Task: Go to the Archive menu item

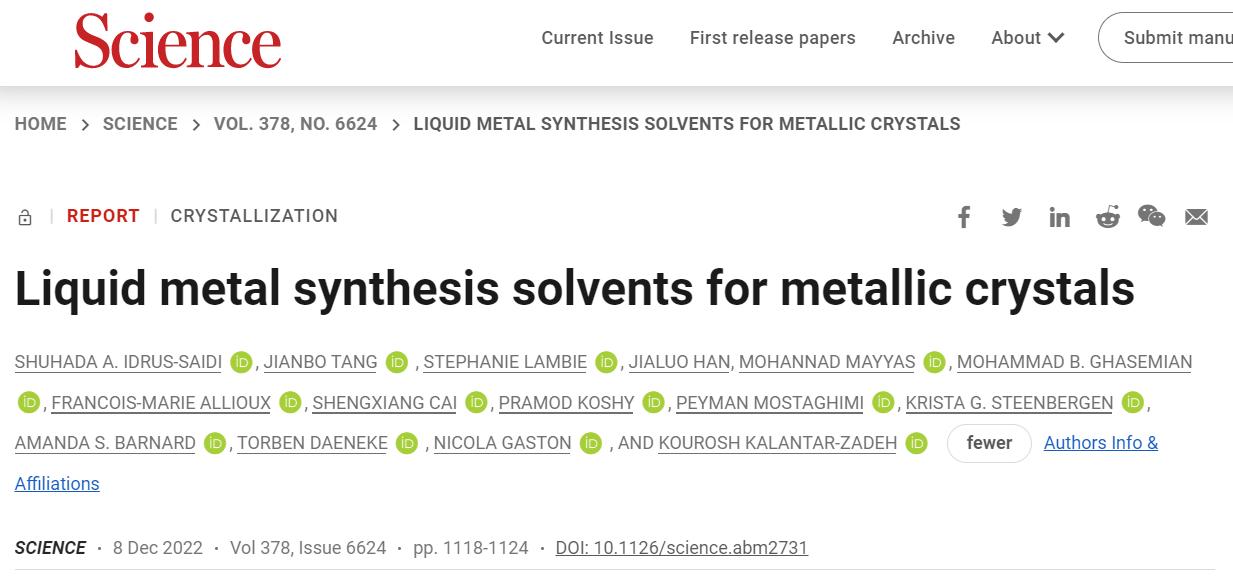Action: point(923,38)
